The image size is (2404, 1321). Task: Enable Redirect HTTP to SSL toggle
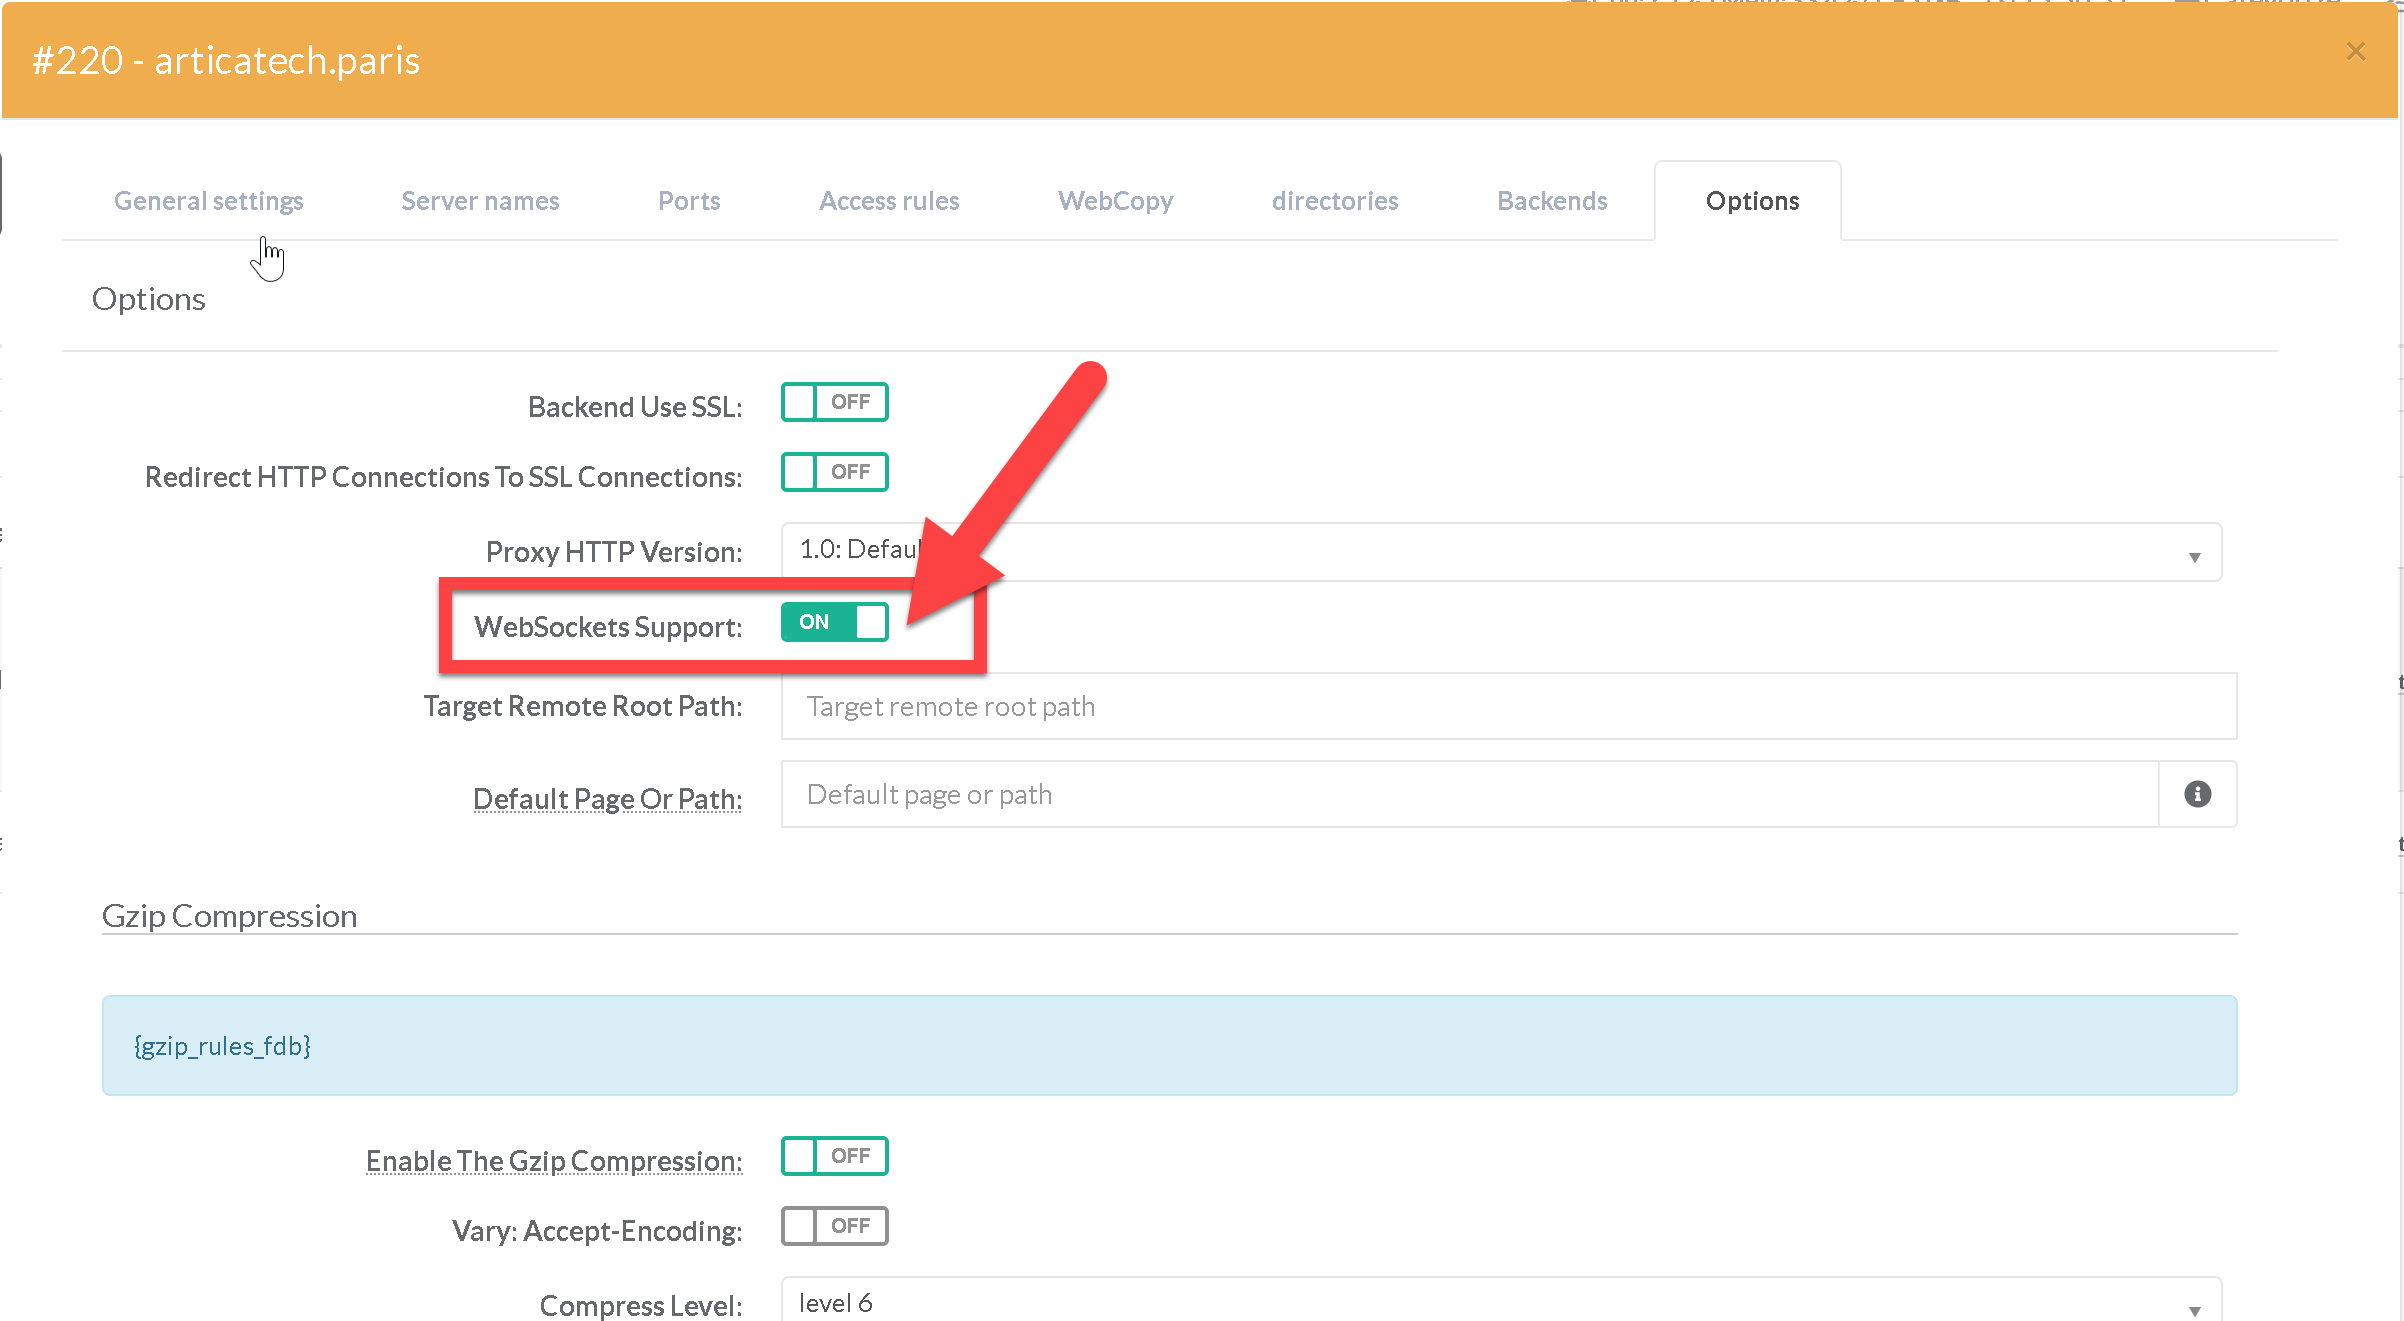coord(834,472)
